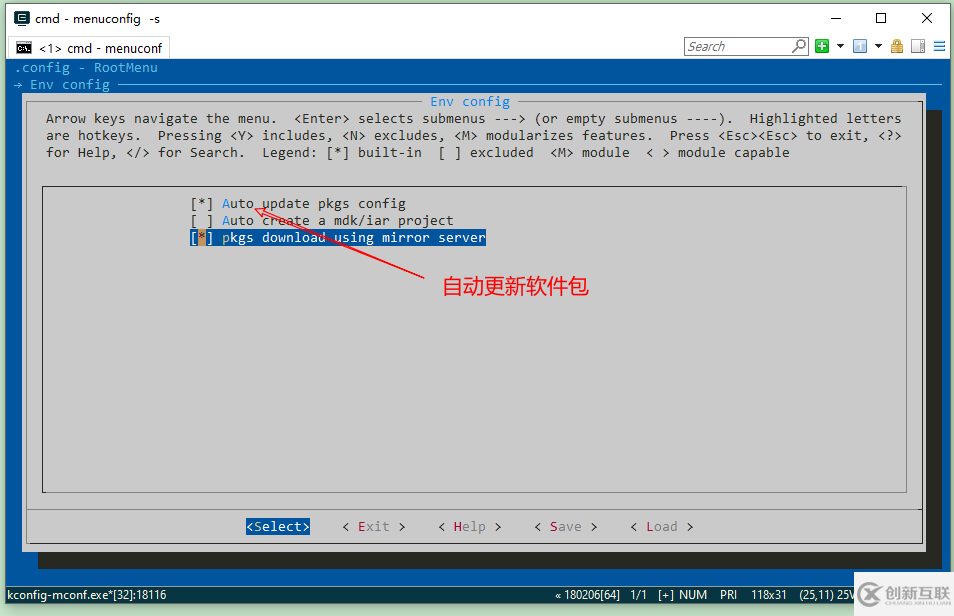954x616 pixels.
Task: Select the '<1> cmd - menuconf' tab
Action: pos(89,48)
